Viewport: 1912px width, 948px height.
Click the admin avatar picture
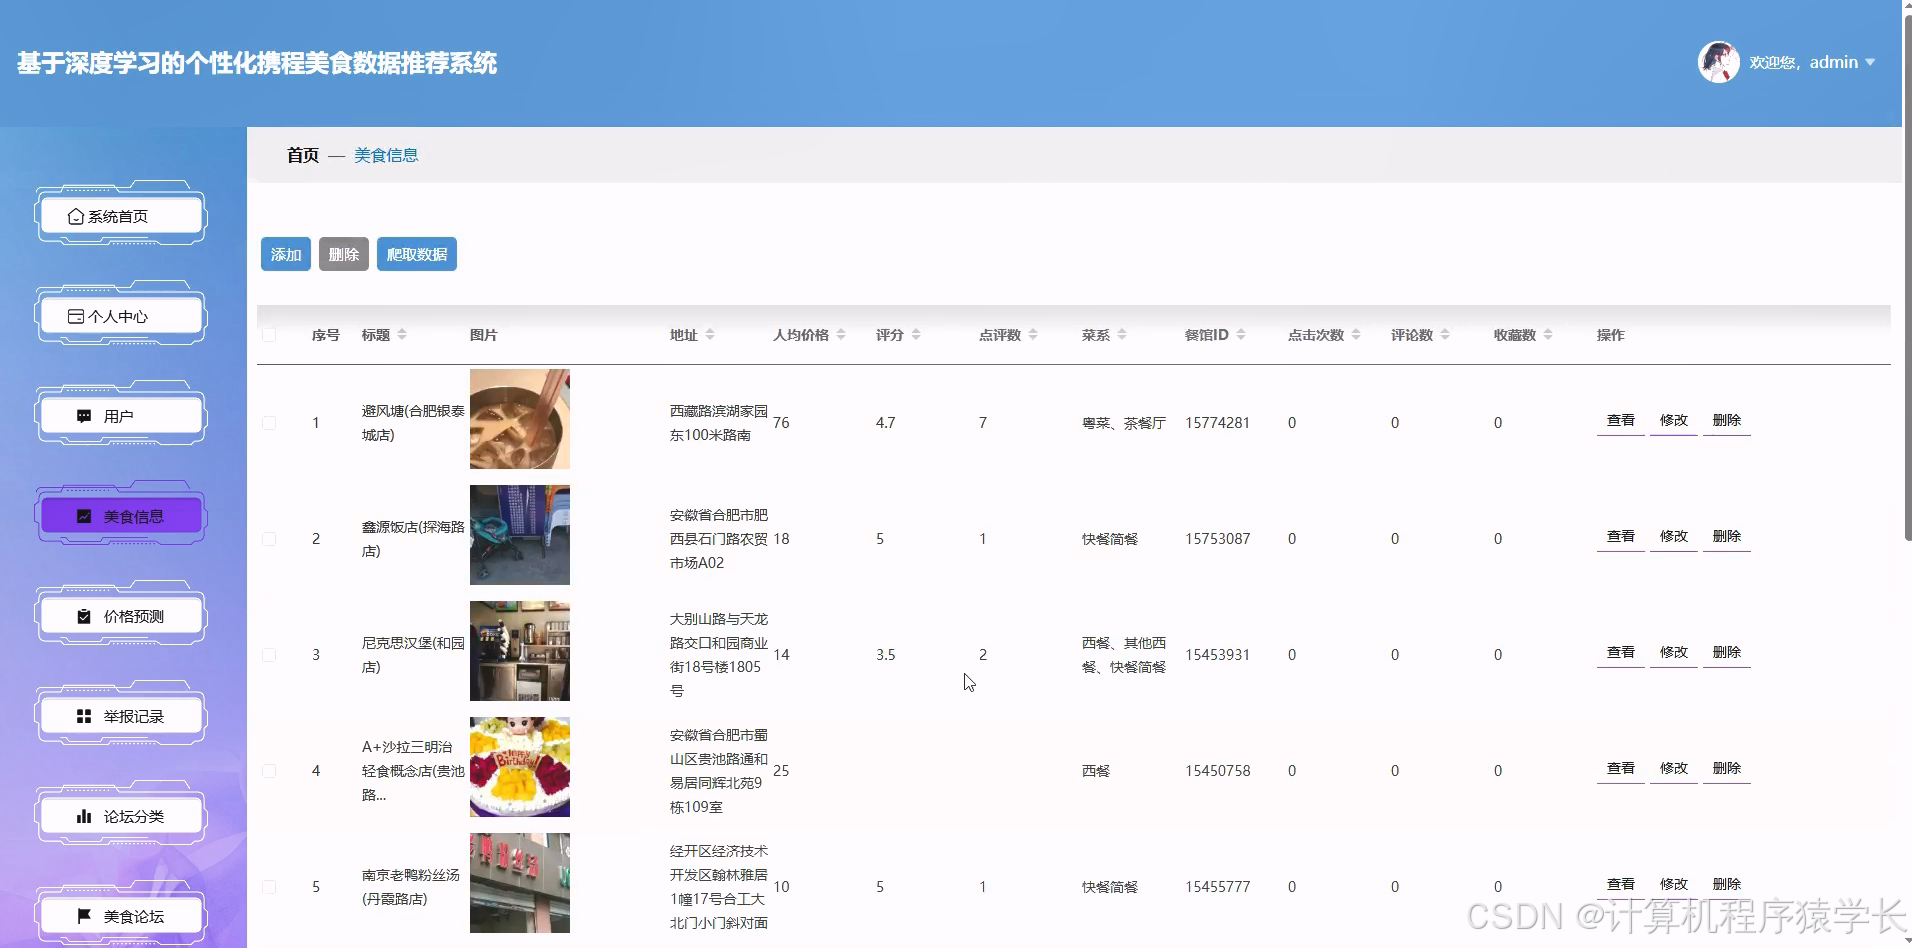click(1720, 61)
